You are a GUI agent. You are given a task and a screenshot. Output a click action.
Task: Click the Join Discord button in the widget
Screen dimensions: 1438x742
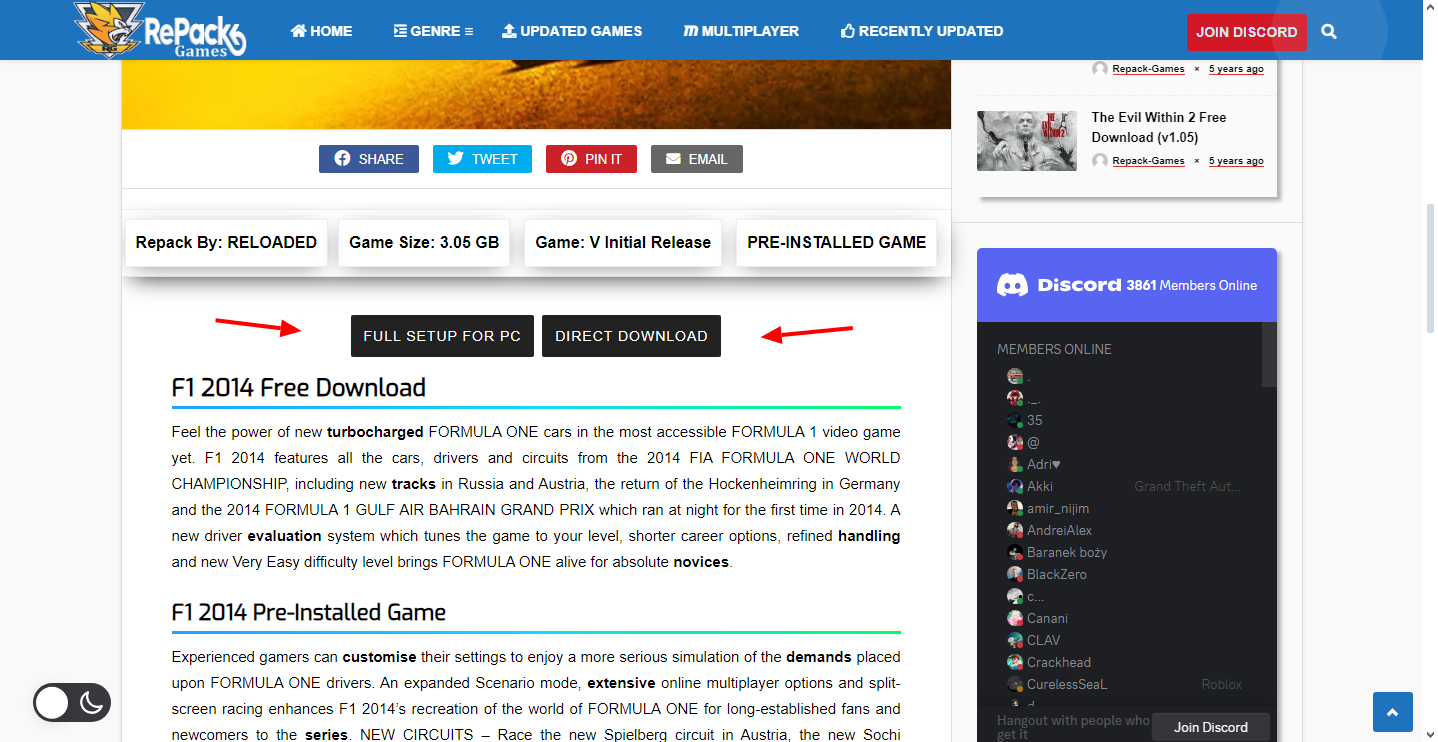tap(1211, 727)
